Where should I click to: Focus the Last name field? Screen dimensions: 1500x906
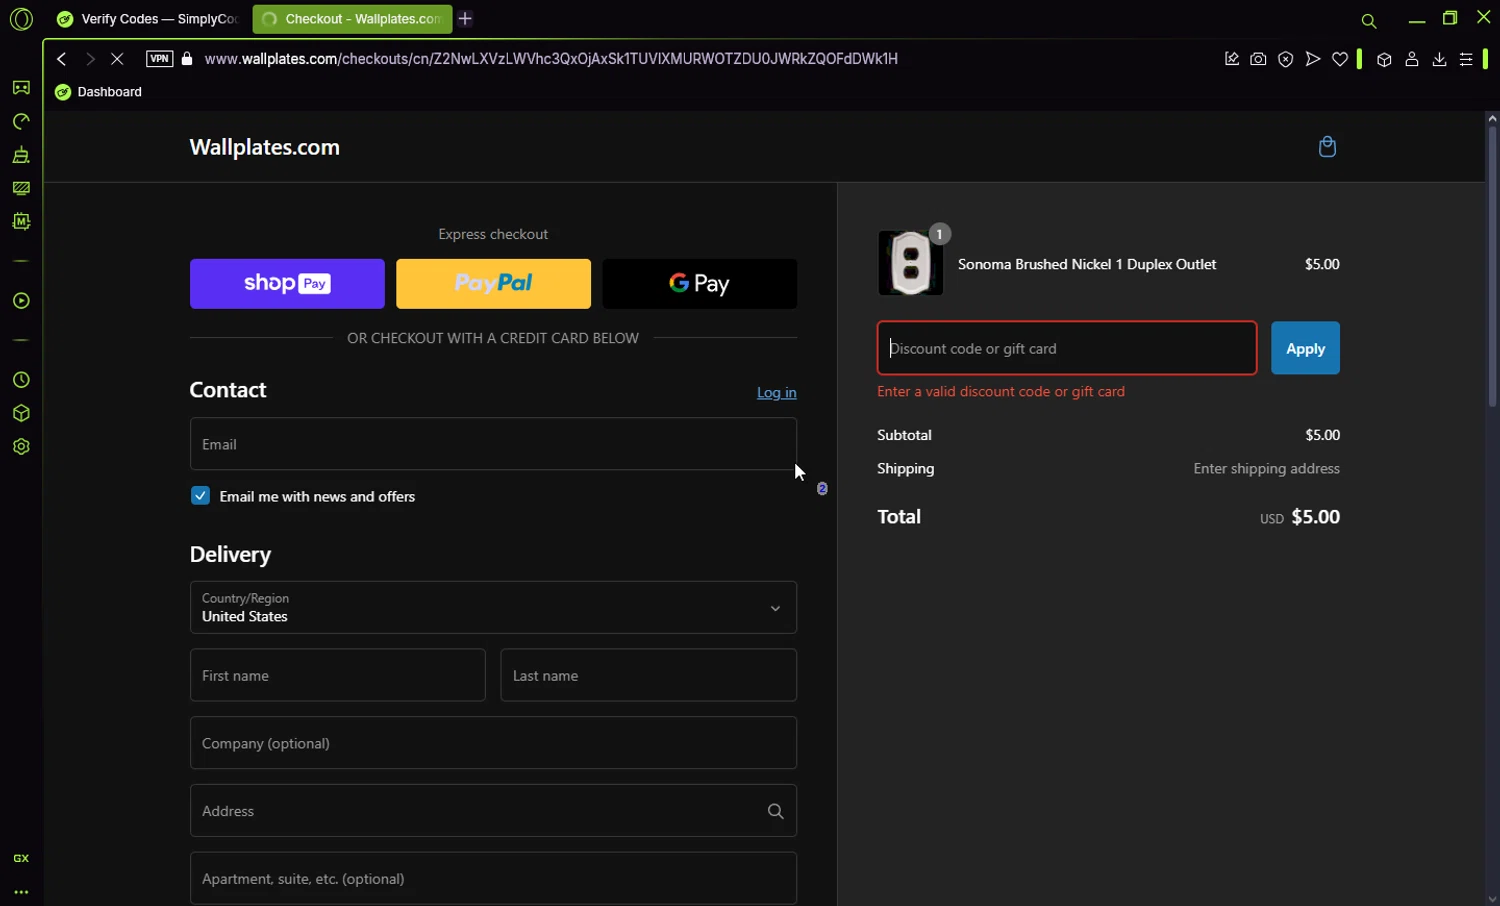pos(648,675)
